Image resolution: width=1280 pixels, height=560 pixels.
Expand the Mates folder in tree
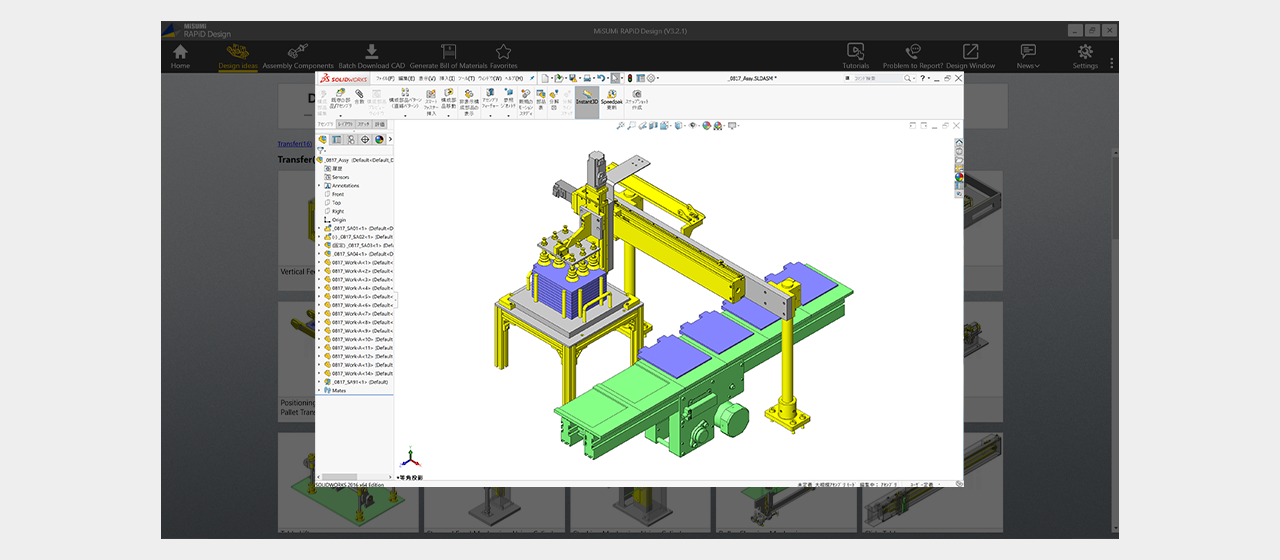pyautogui.click(x=320, y=391)
